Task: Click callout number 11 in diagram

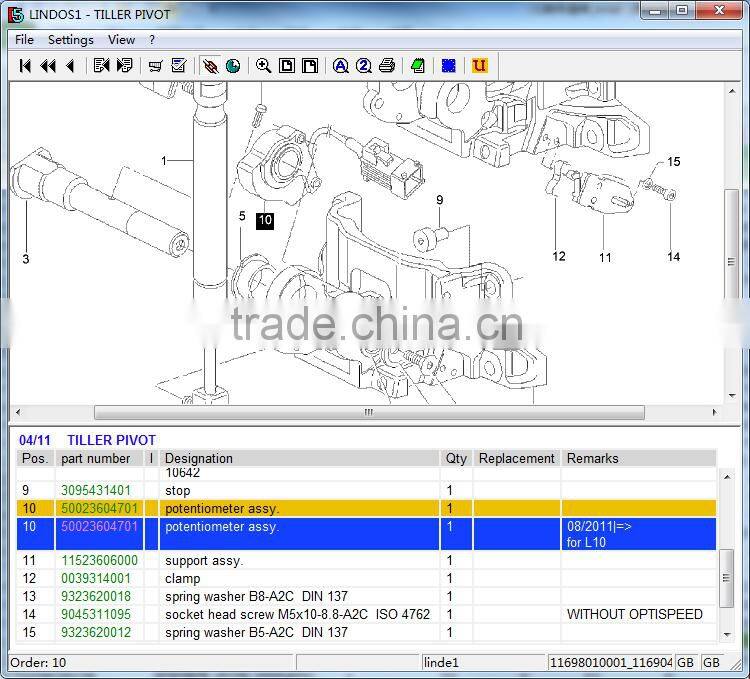Action: pos(605,258)
